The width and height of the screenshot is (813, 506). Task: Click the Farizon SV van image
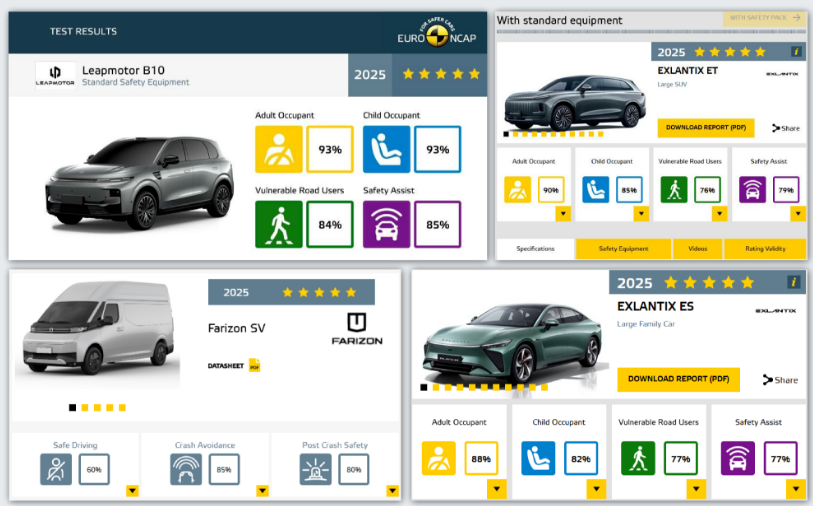tap(97, 329)
